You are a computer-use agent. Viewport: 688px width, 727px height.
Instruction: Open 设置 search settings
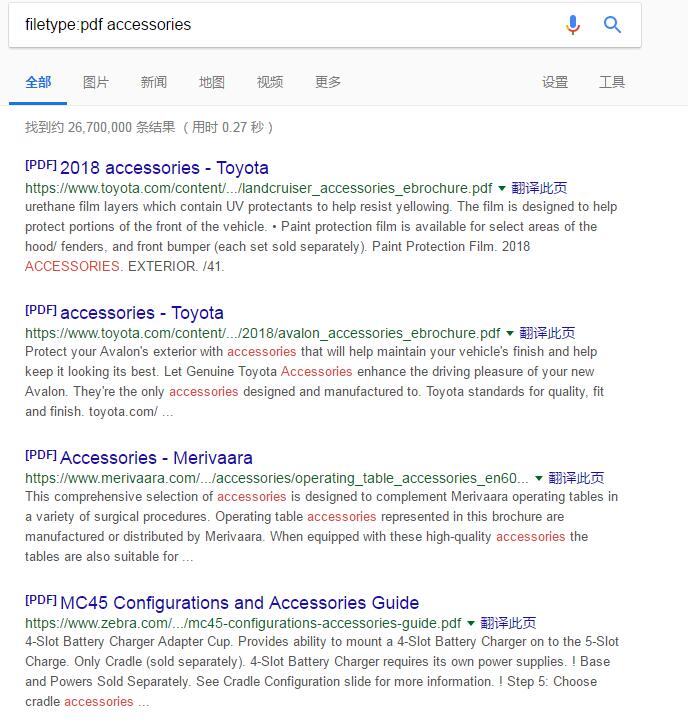point(555,83)
